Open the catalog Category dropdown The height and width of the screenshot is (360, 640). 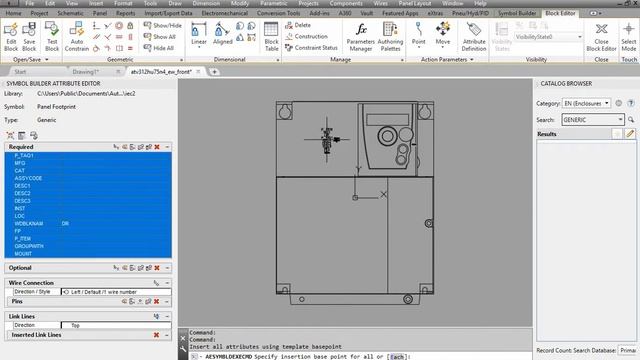click(x=586, y=103)
